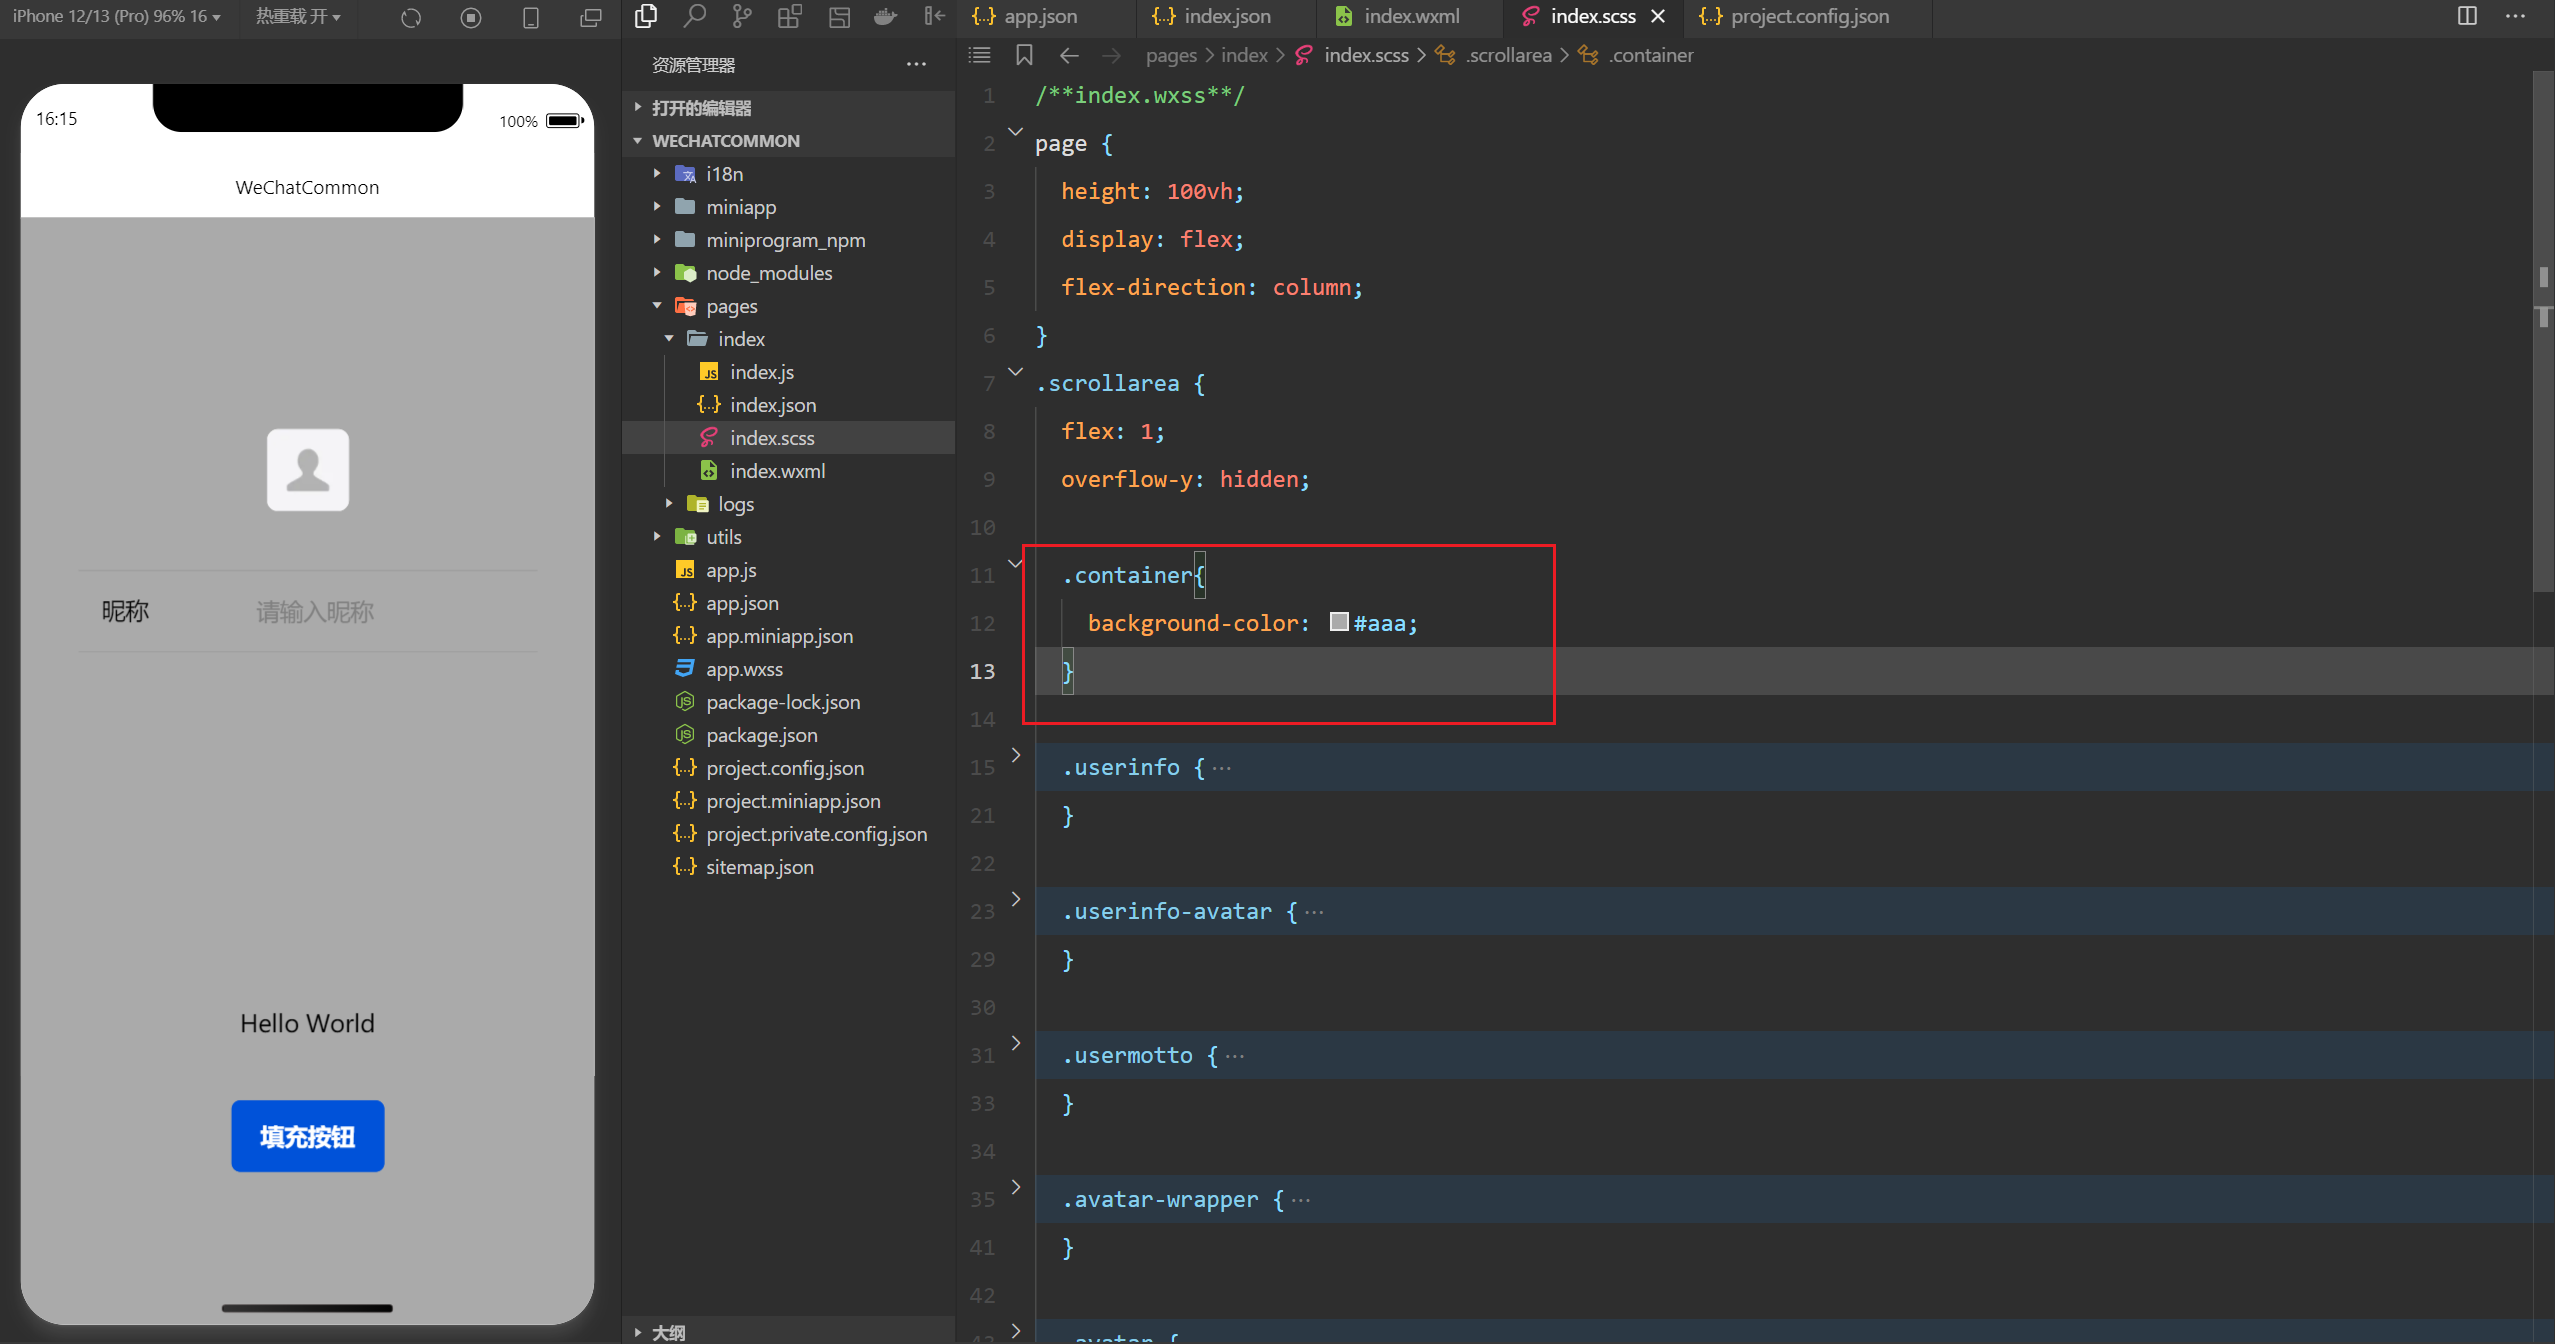This screenshot has width=2555, height=1344.
Task: Click the #aaa color swatch in editor
Action: pyautogui.click(x=1339, y=622)
